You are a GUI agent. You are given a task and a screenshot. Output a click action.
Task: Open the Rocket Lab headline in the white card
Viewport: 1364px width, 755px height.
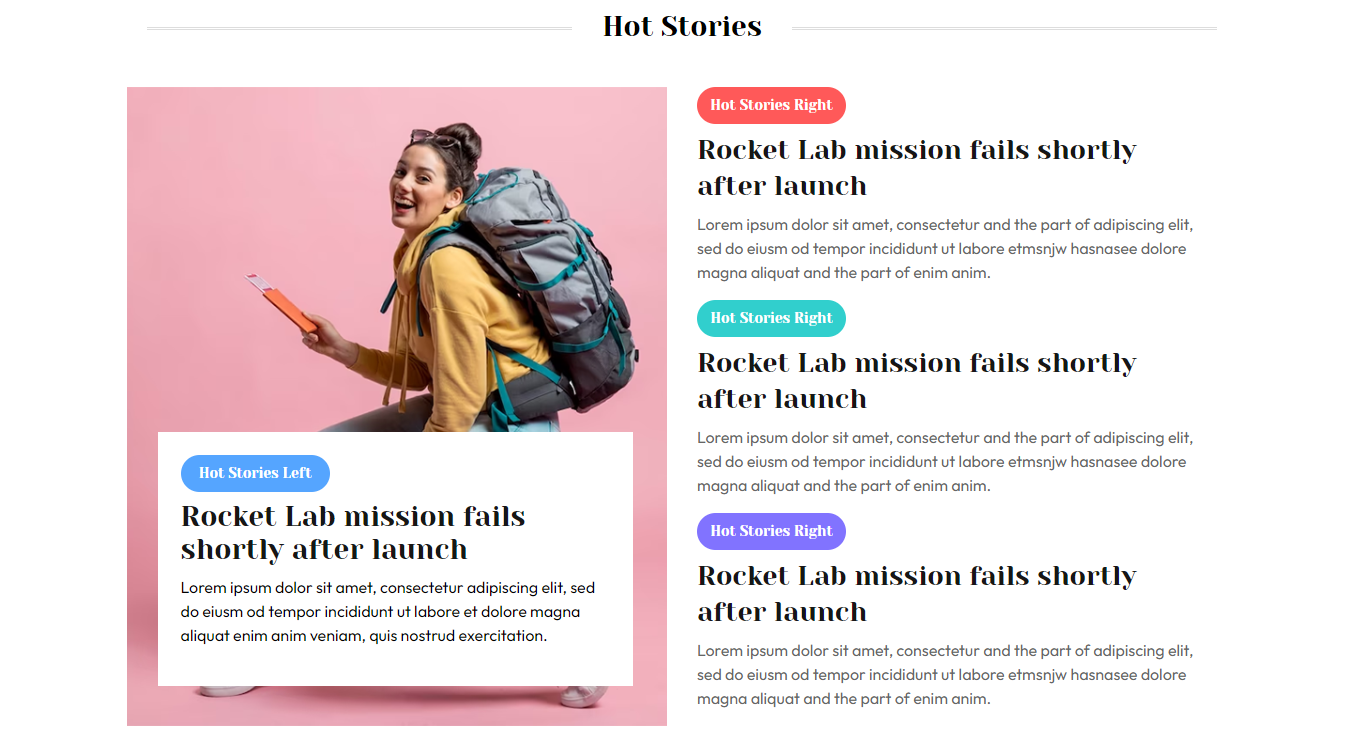click(353, 533)
